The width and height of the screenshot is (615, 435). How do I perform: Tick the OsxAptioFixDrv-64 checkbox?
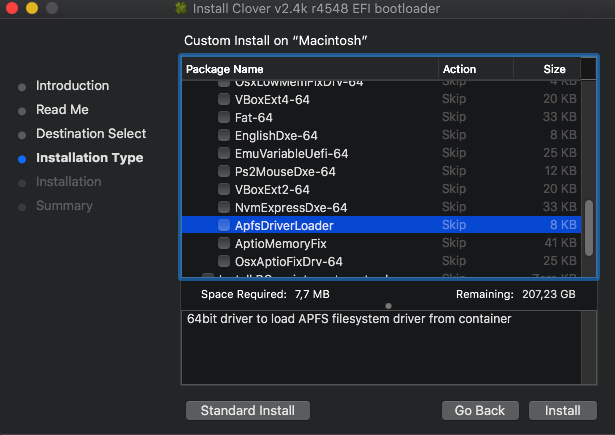click(224, 261)
